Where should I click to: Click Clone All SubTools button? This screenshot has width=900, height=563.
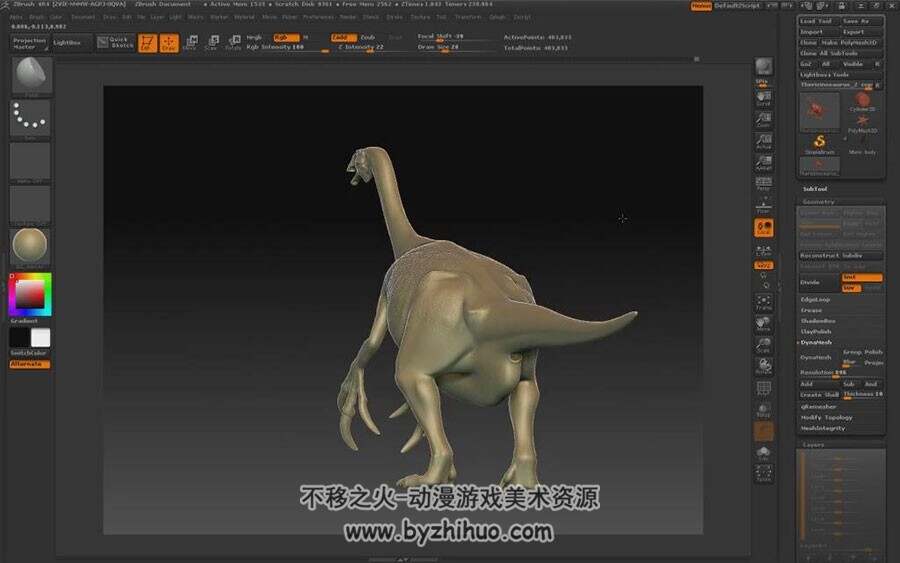841,53
